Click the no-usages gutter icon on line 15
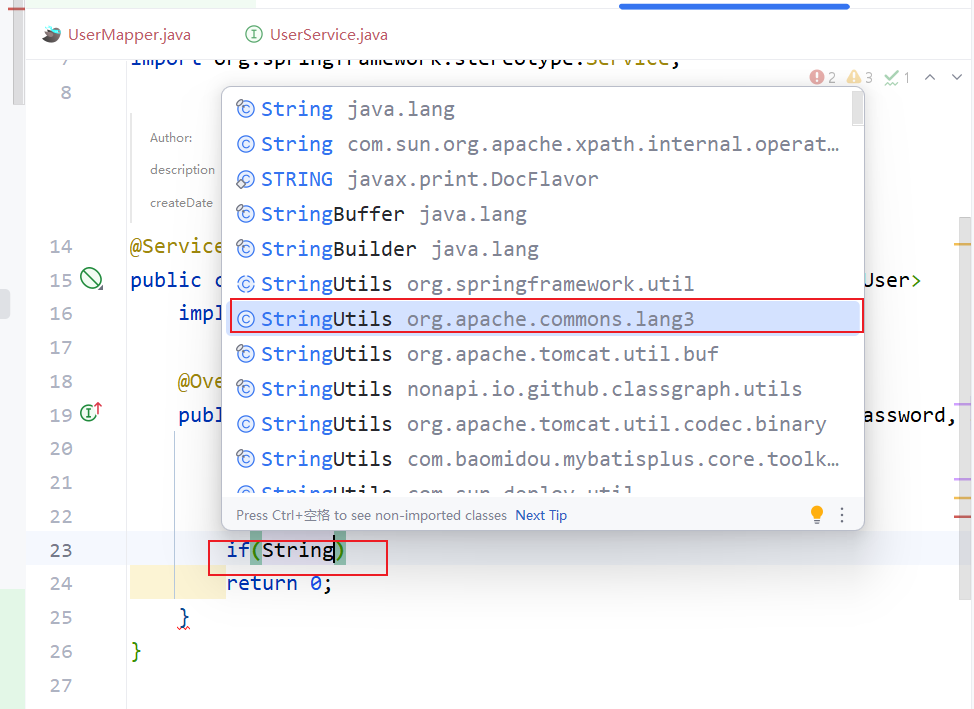974x709 pixels. point(91,278)
